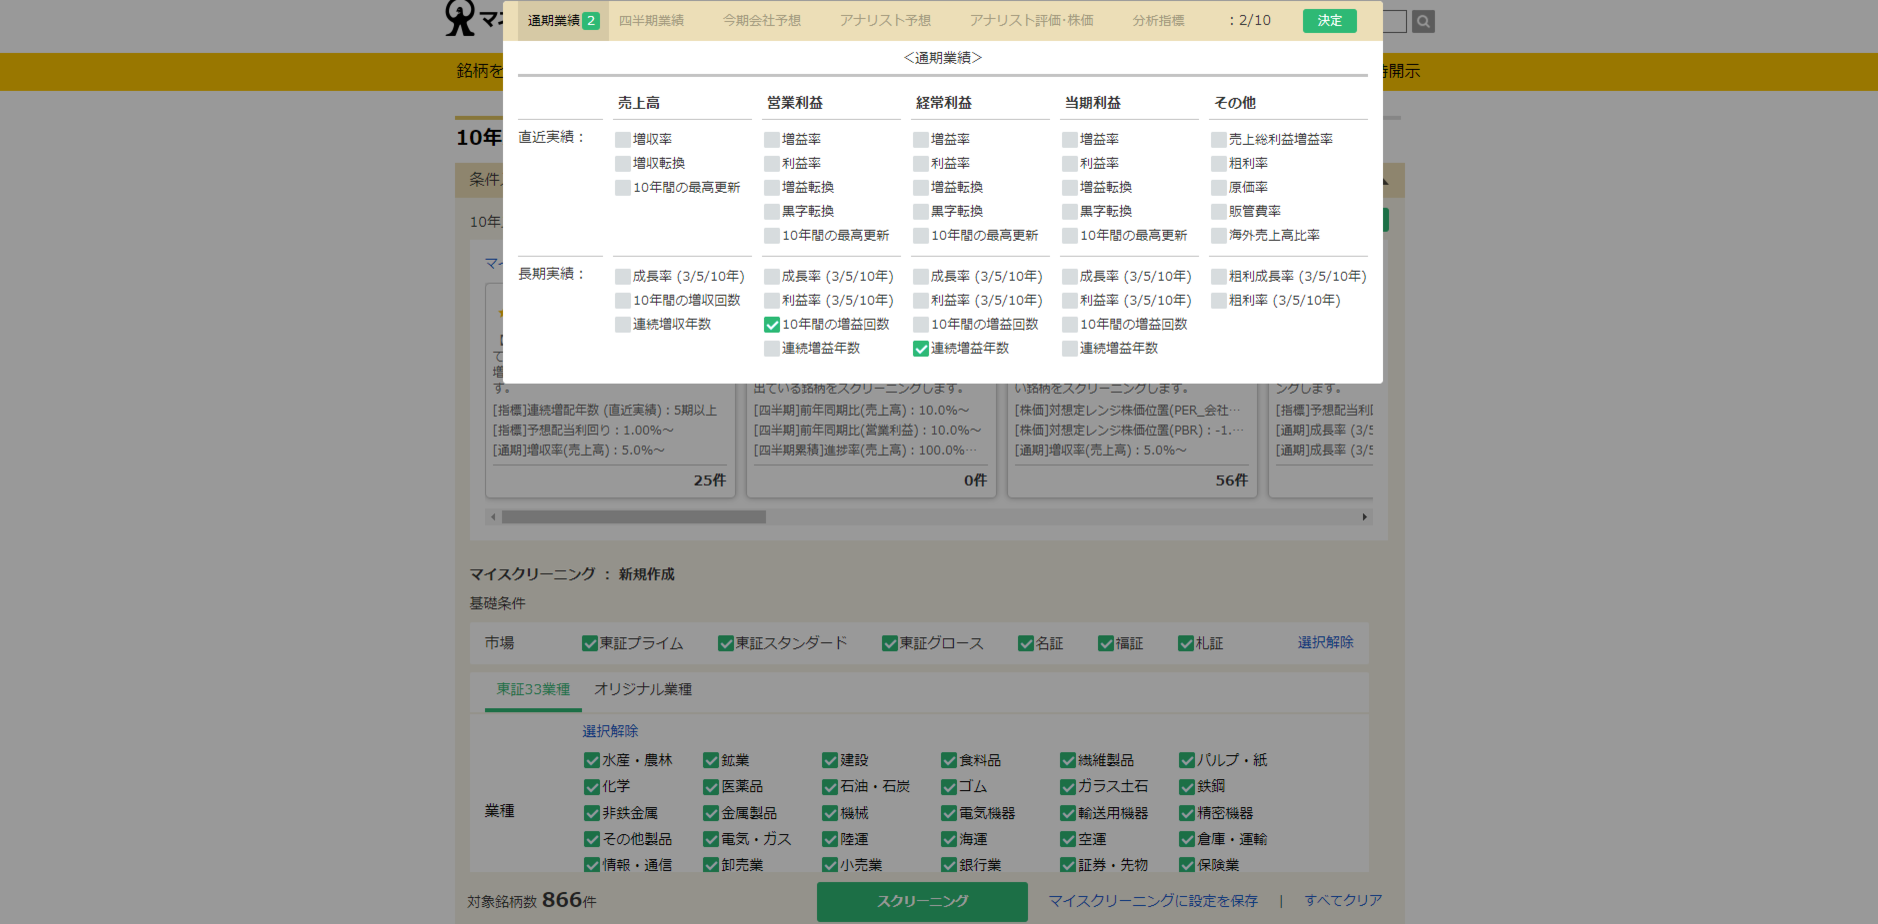This screenshot has height=924, width=1878.
Task: Enable 10年間の最高更新 under 売上高
Action: [623, 188]
